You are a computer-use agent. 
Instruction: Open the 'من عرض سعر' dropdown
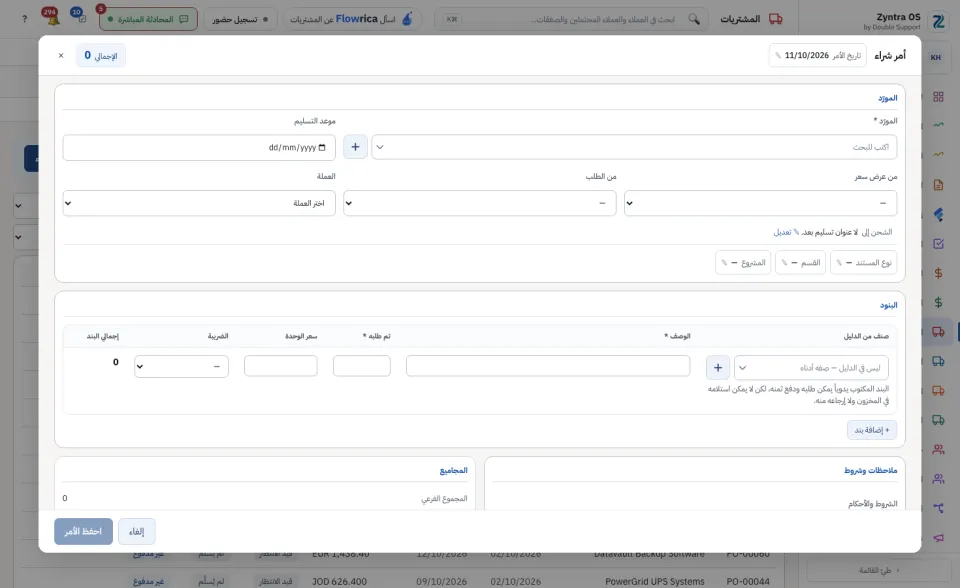[760, 203]
